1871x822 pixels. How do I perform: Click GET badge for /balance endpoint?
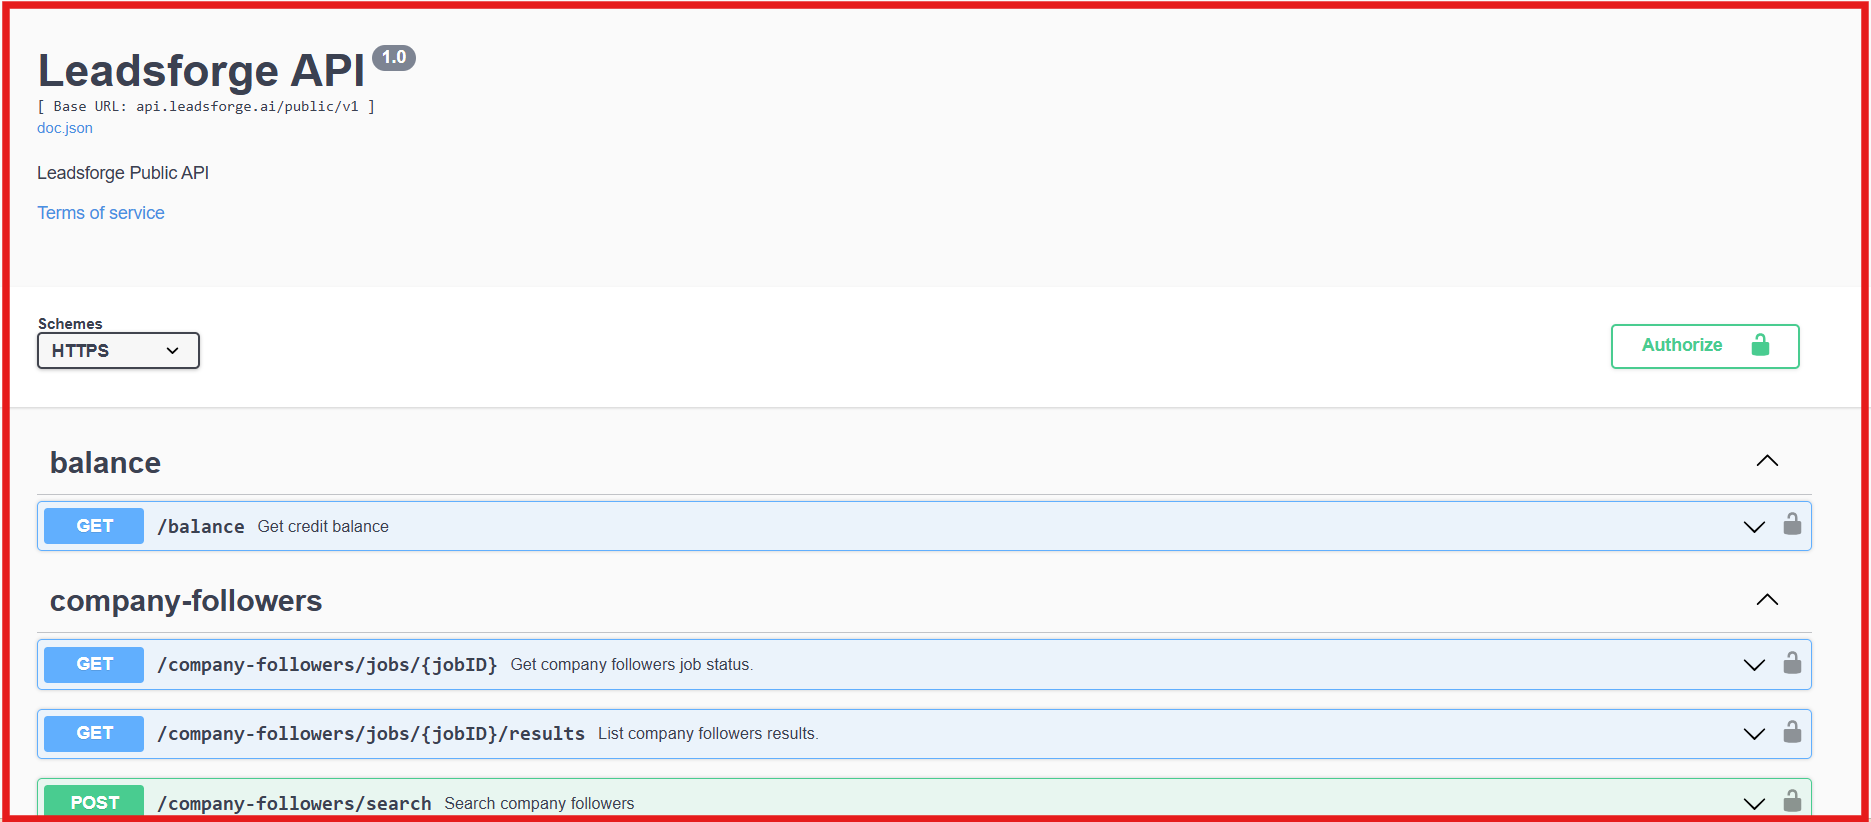pos(94,526)
